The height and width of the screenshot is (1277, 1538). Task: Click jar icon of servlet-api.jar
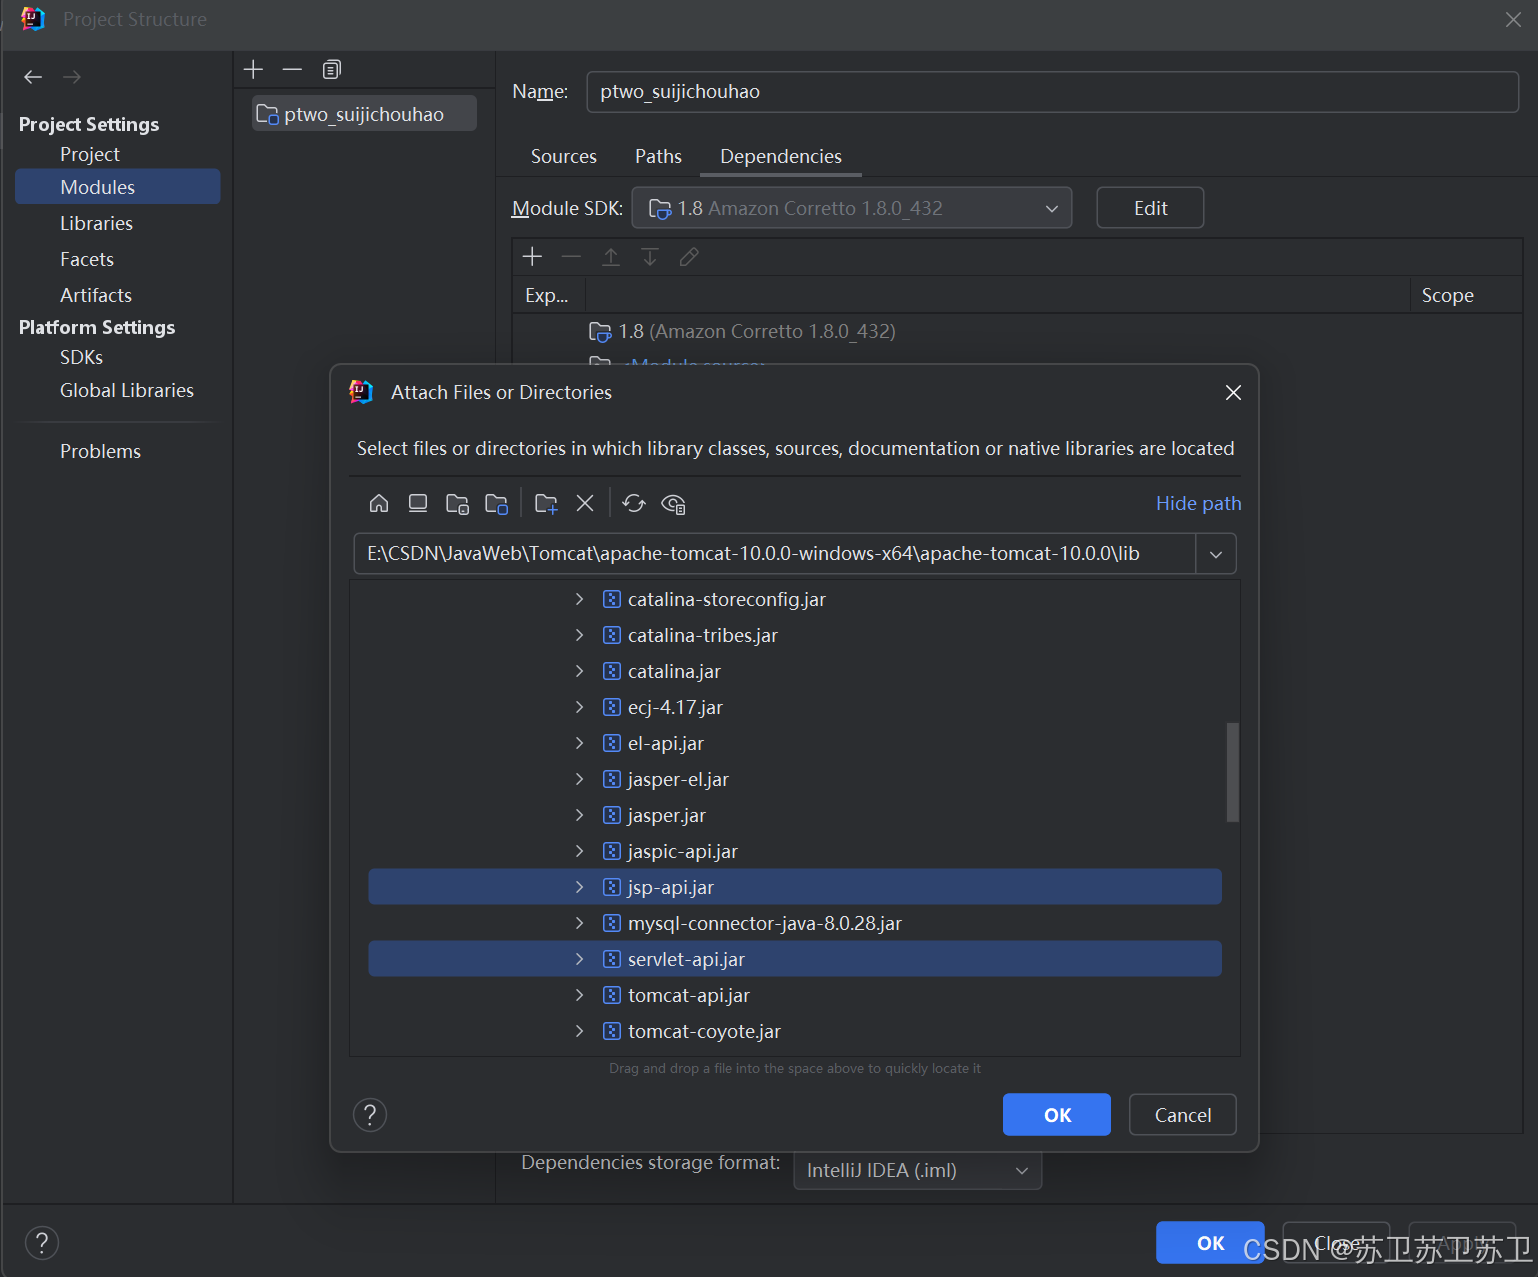pos(612,959)
